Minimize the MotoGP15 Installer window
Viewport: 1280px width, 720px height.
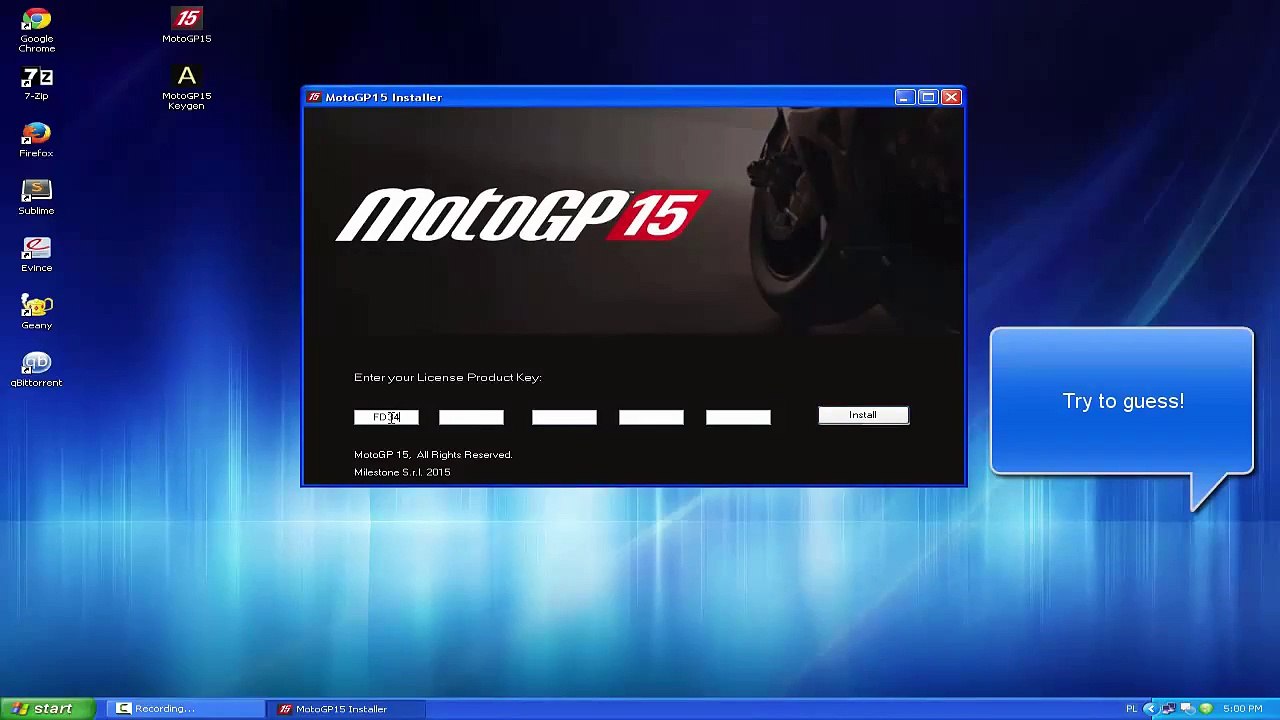point(904,97)
